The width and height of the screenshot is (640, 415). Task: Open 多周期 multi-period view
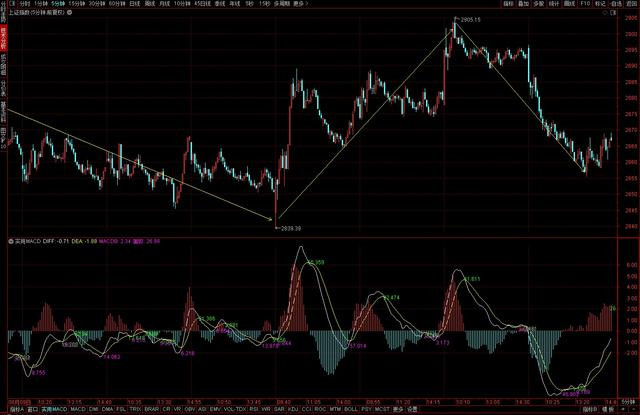click(282, 4)
